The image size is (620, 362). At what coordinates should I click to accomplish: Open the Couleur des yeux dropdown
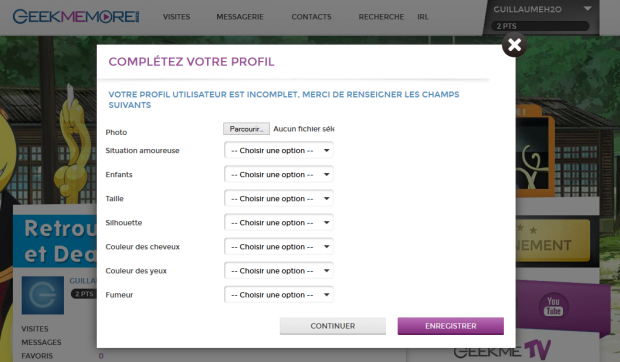279,271
